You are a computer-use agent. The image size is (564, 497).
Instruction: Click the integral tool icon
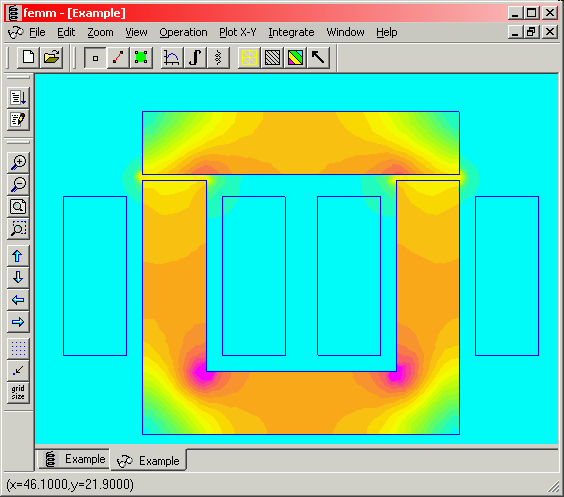195,58
